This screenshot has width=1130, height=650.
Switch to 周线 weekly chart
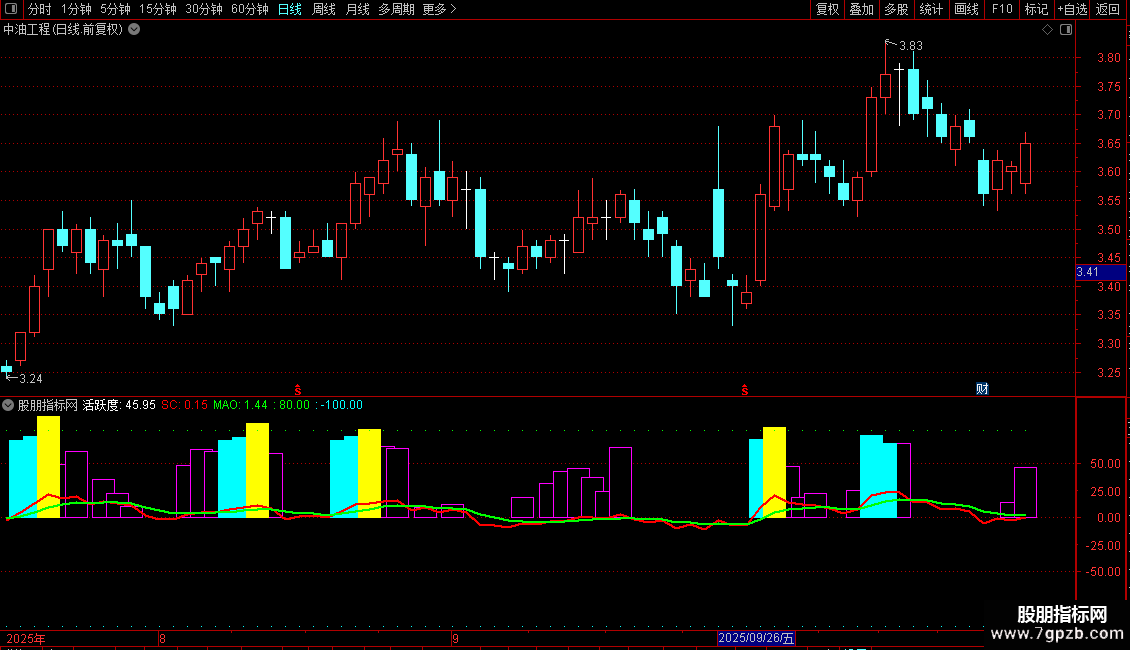pyautogui.click(x=324, y=9)
